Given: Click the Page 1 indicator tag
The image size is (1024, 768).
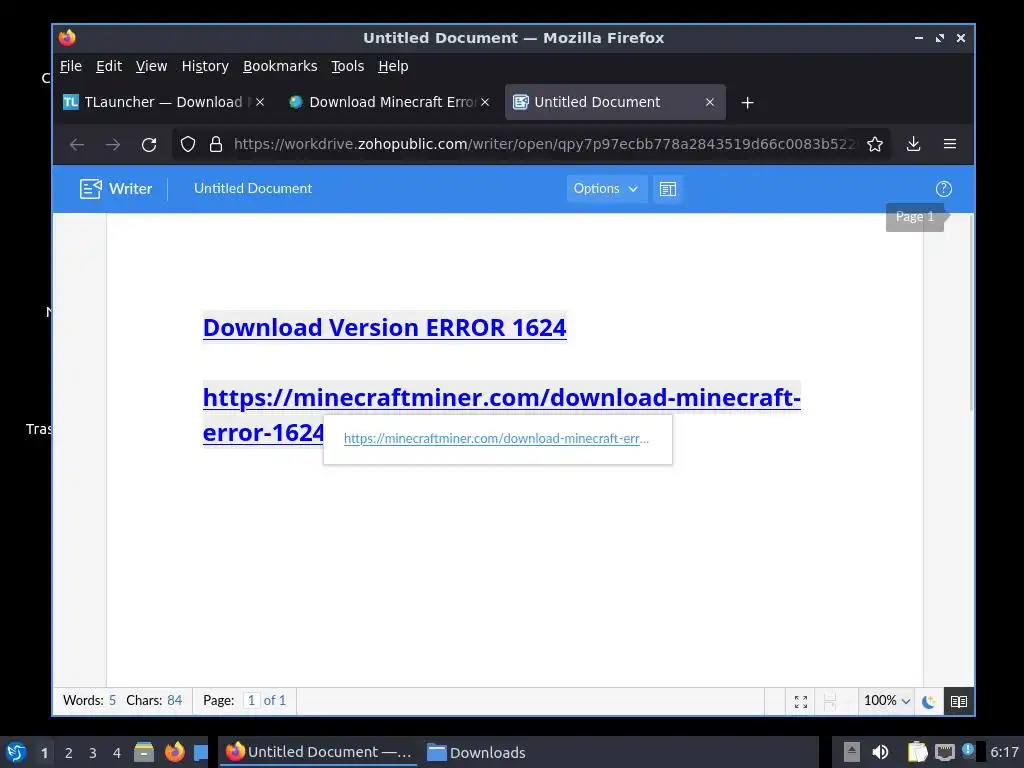Looking at the screenshot, I should coord(915,217).
